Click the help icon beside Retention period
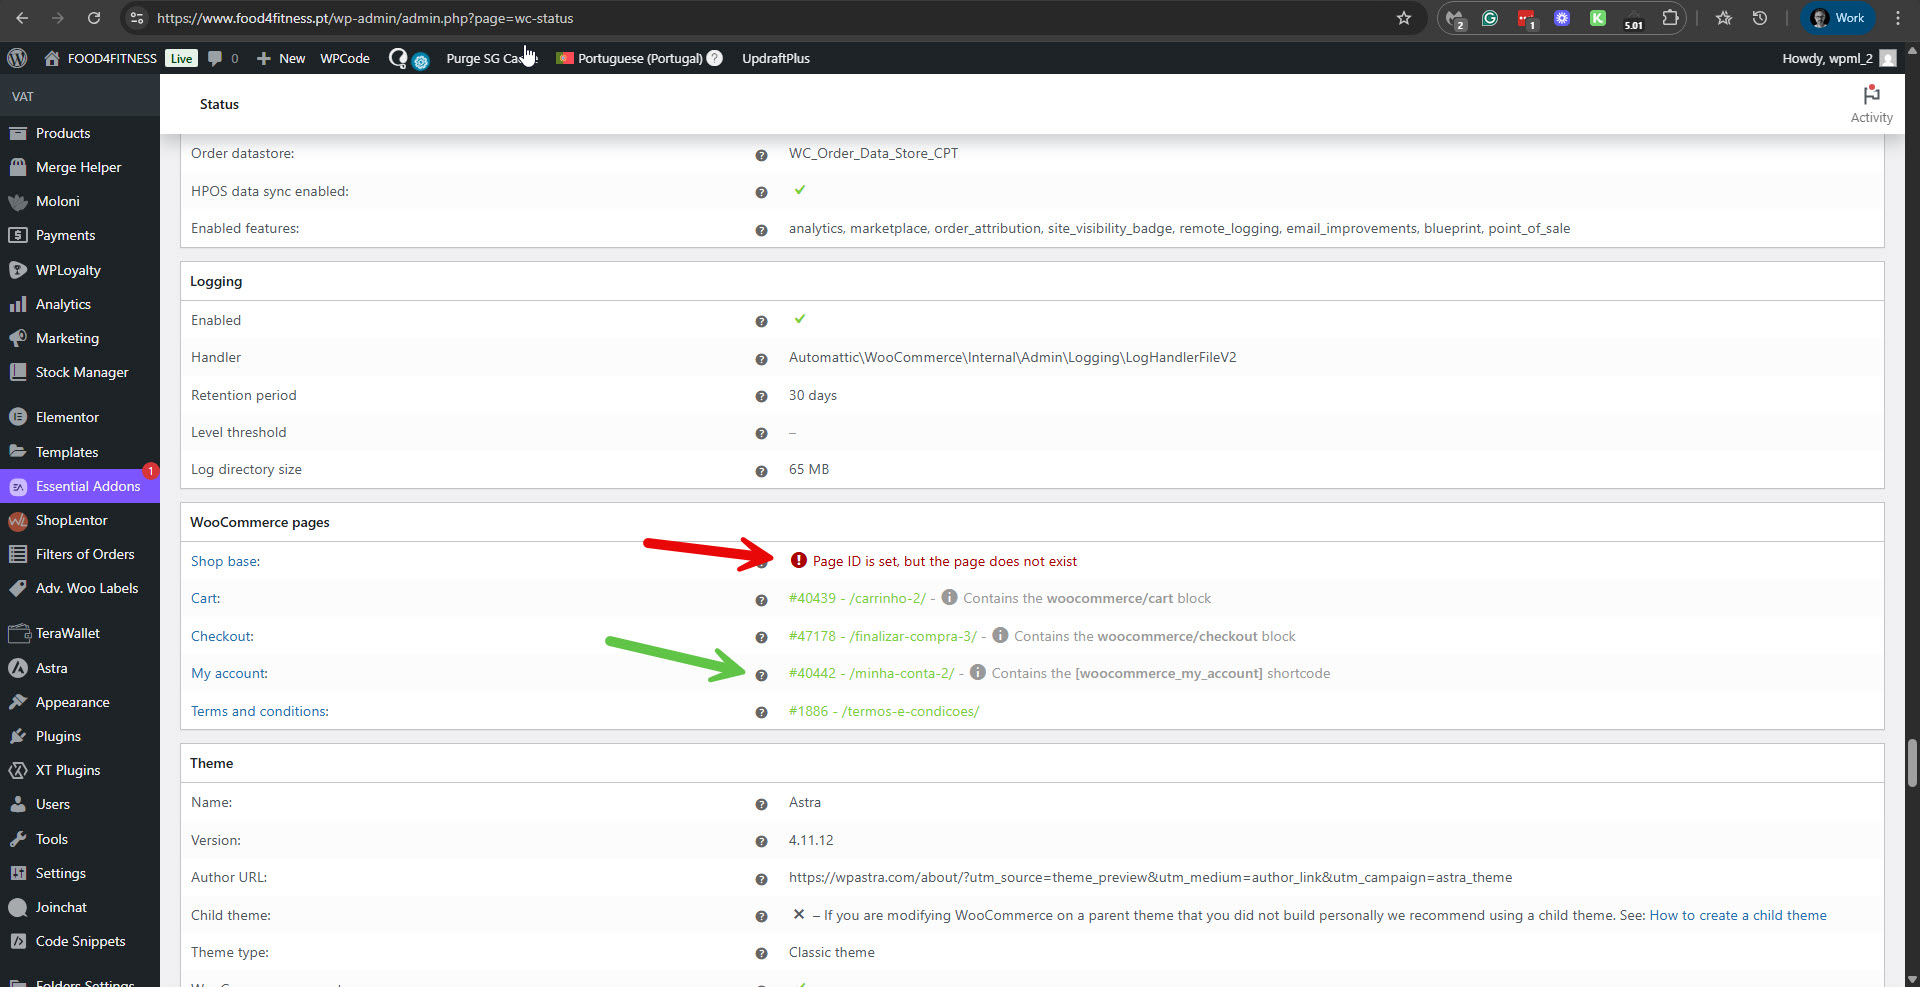This screenshot has height=987, width=1920. (x=761, y=396)
